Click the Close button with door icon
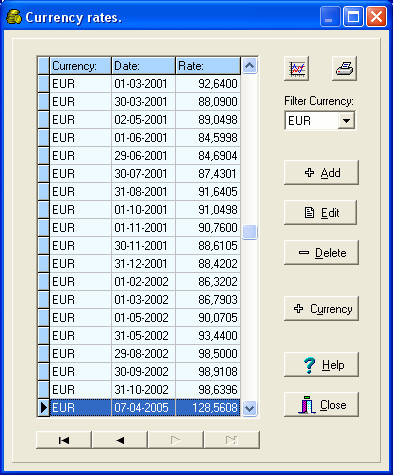Image resolution: width=393 pixels, height=475 pixels. point(321,405)
